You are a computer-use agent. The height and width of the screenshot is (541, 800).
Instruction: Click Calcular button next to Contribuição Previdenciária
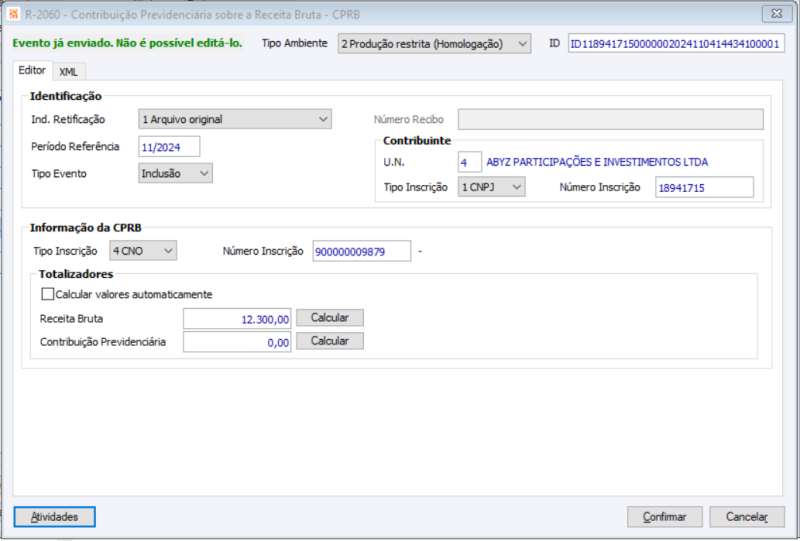(x=330, y=341)
